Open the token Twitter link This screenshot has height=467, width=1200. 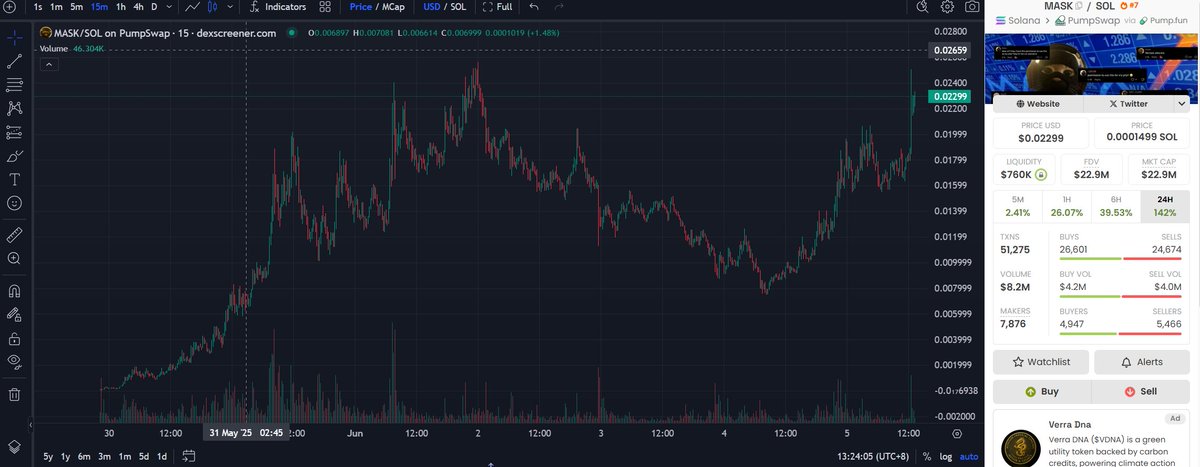1130,103
